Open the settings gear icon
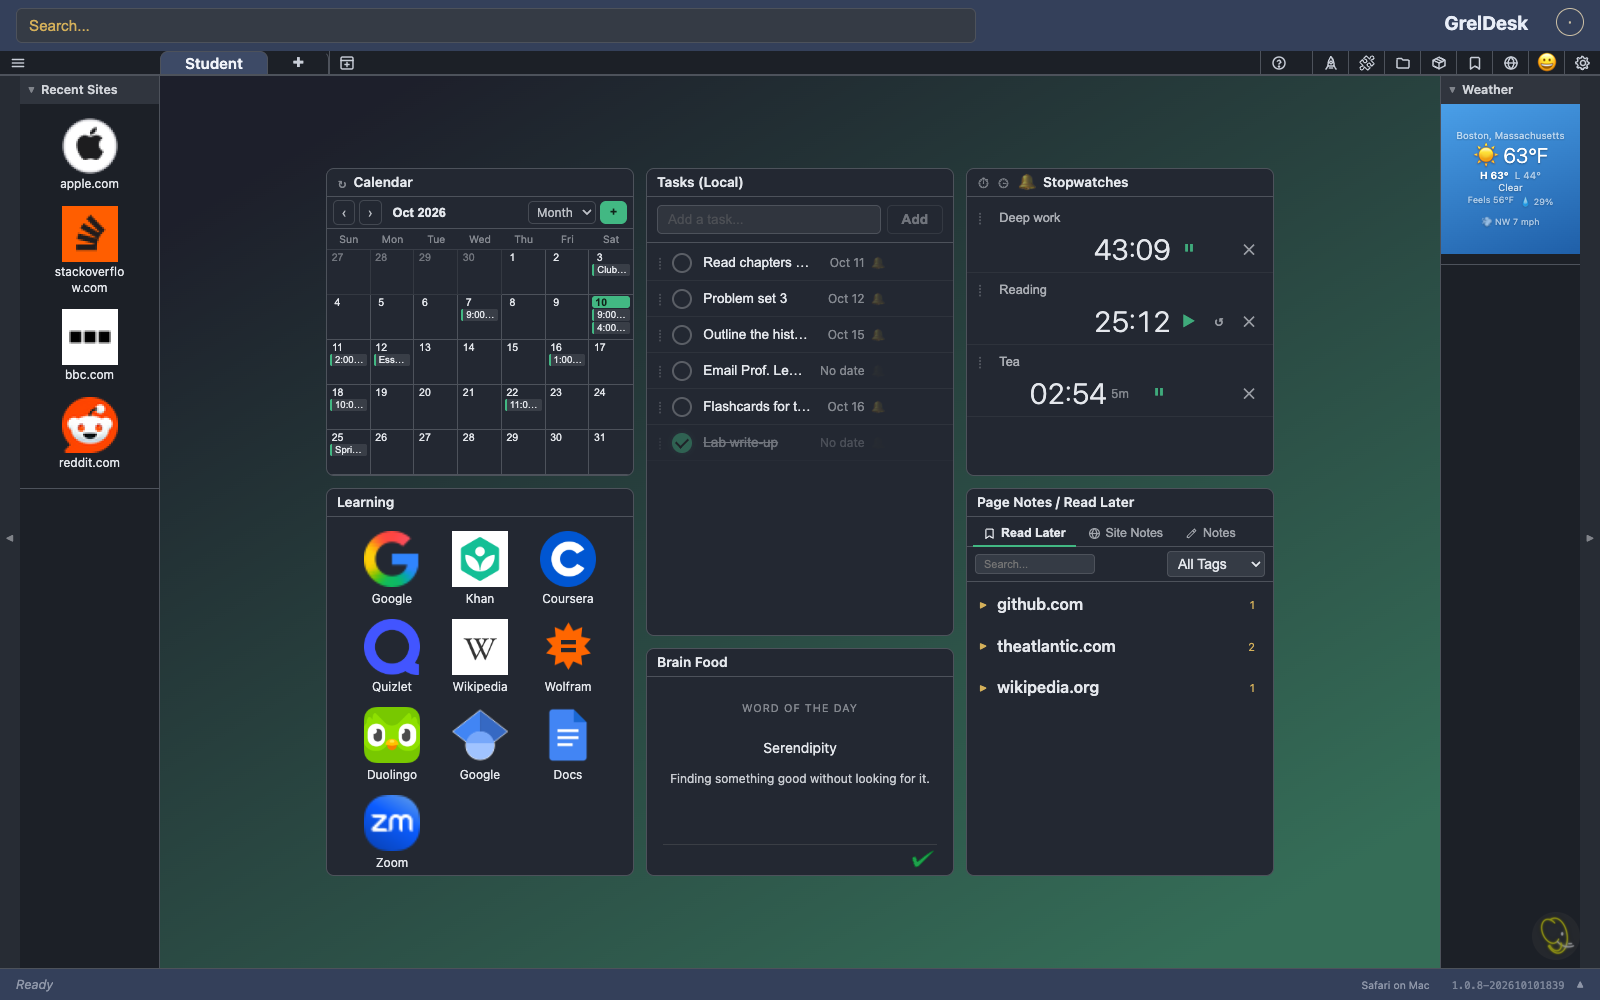 pos(1582,63)
